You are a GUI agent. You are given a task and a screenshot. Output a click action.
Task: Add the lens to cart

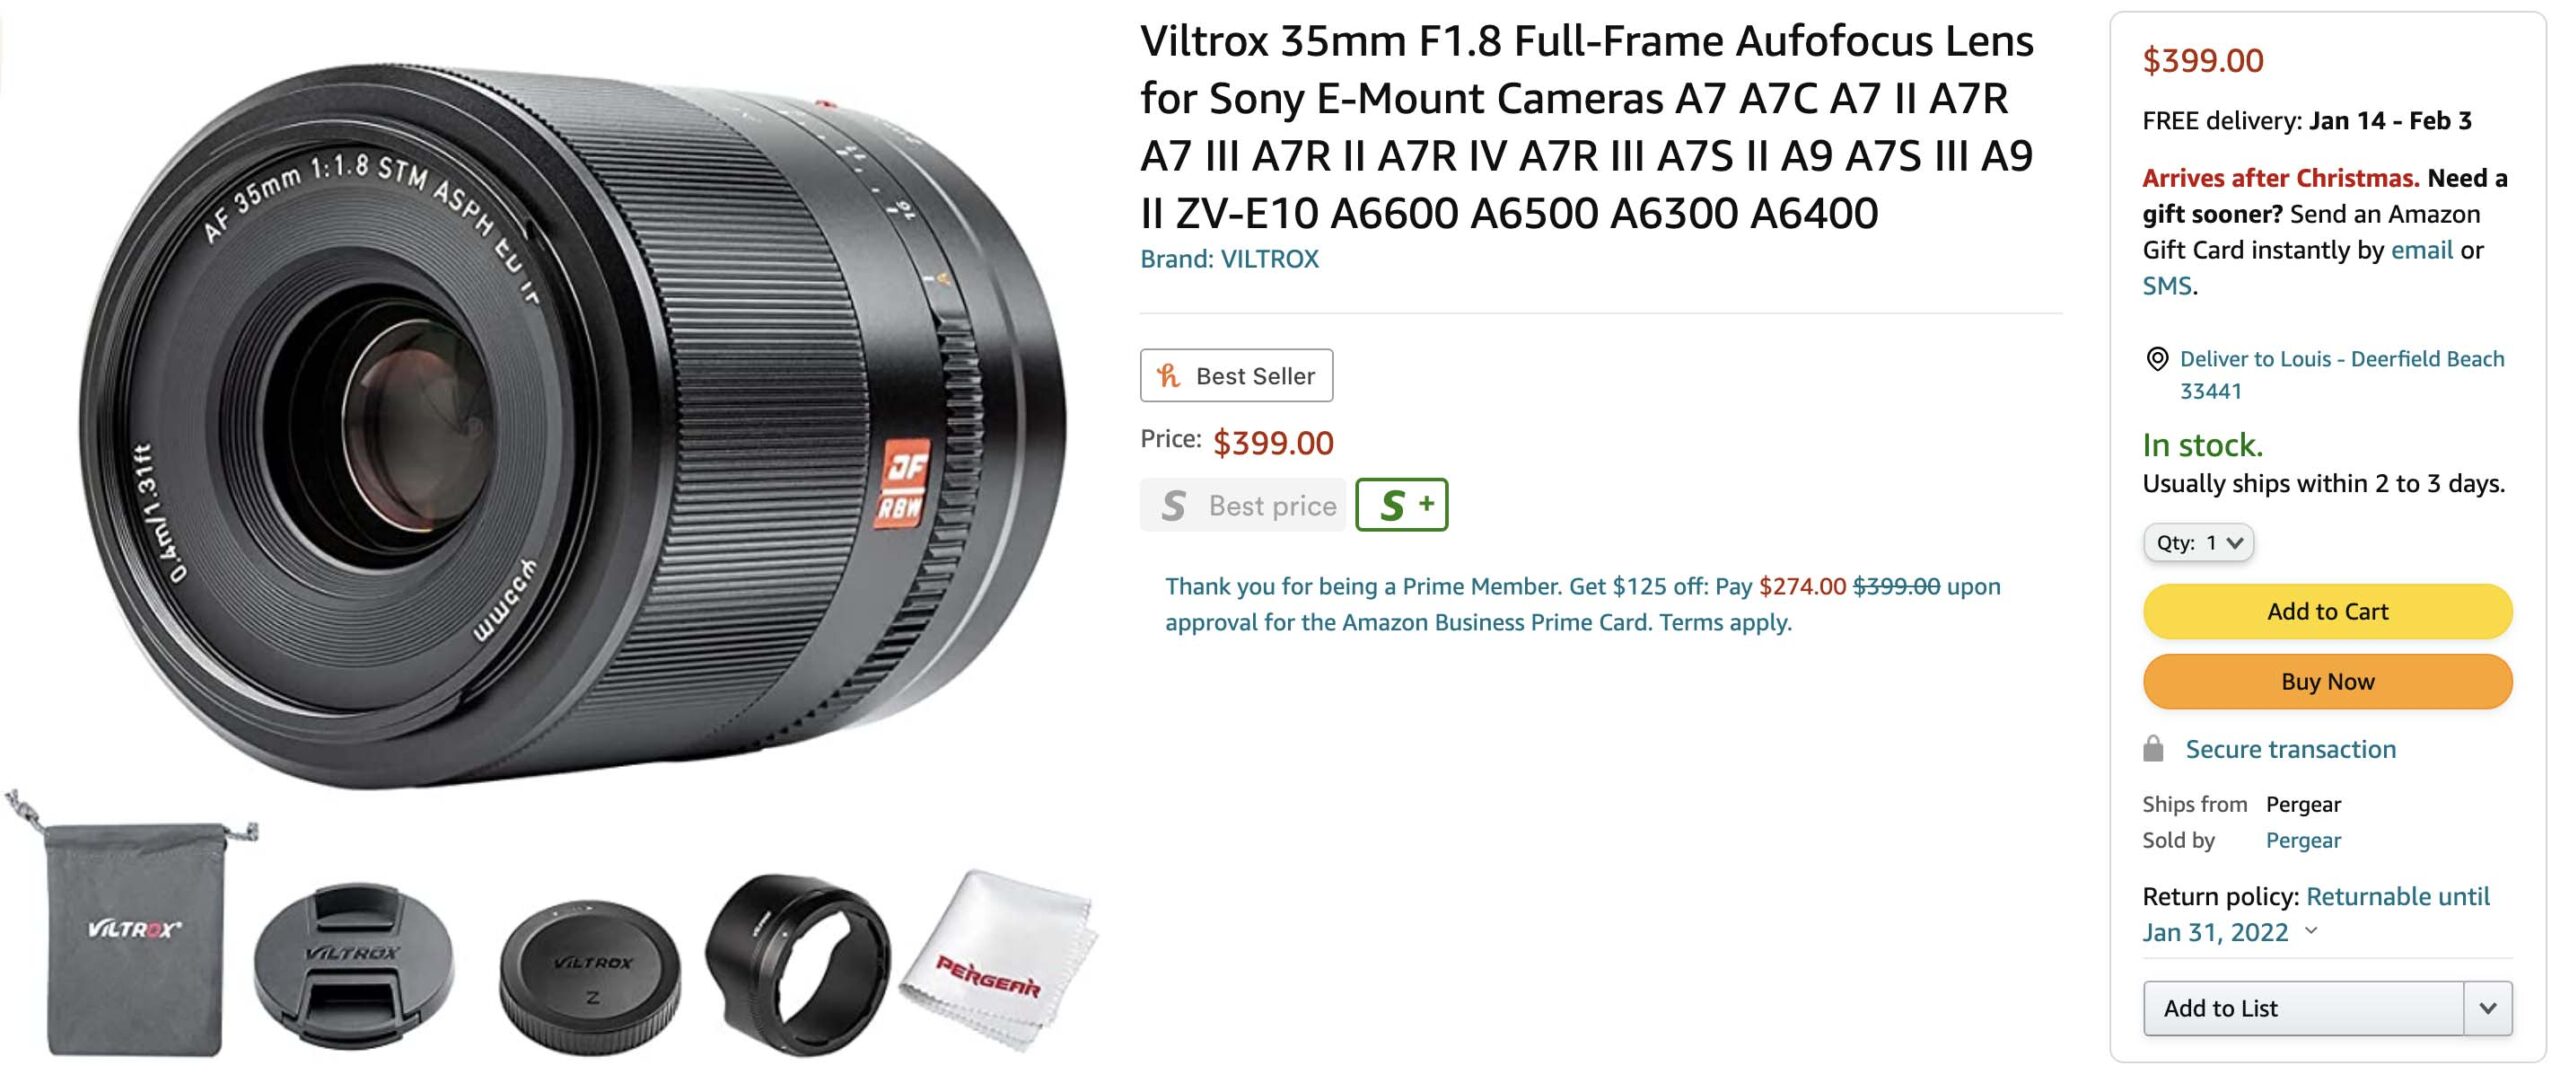coord(2327,611)
